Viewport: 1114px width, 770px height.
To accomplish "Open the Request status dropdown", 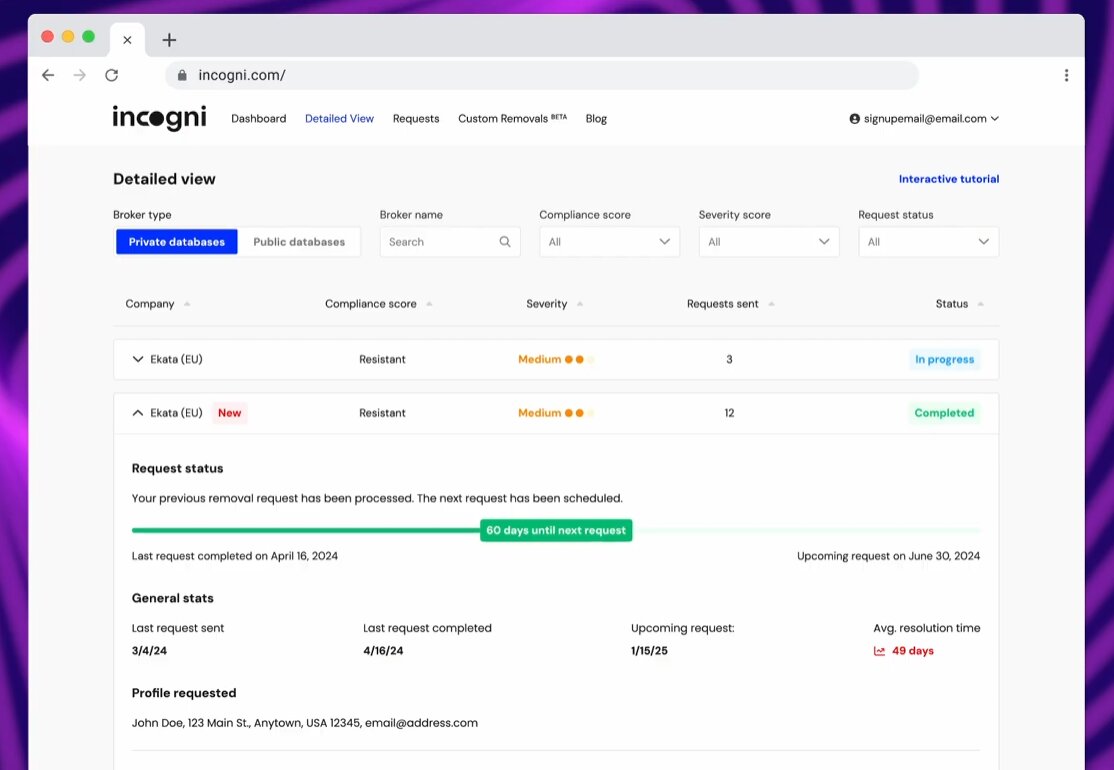I will (x=928, y=242).
